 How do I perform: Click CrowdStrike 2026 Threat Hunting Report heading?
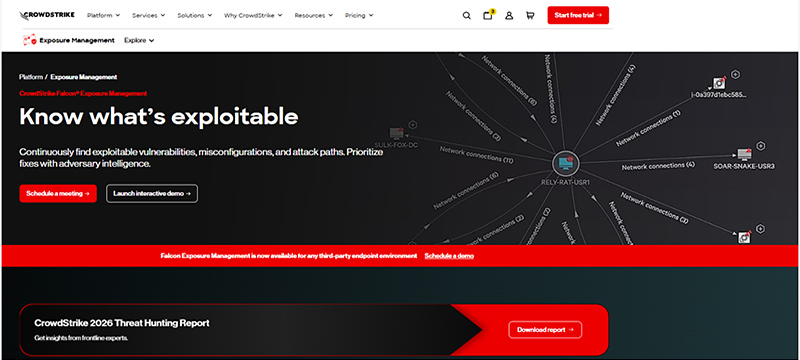pyautogui.click(x=122, y=323)
